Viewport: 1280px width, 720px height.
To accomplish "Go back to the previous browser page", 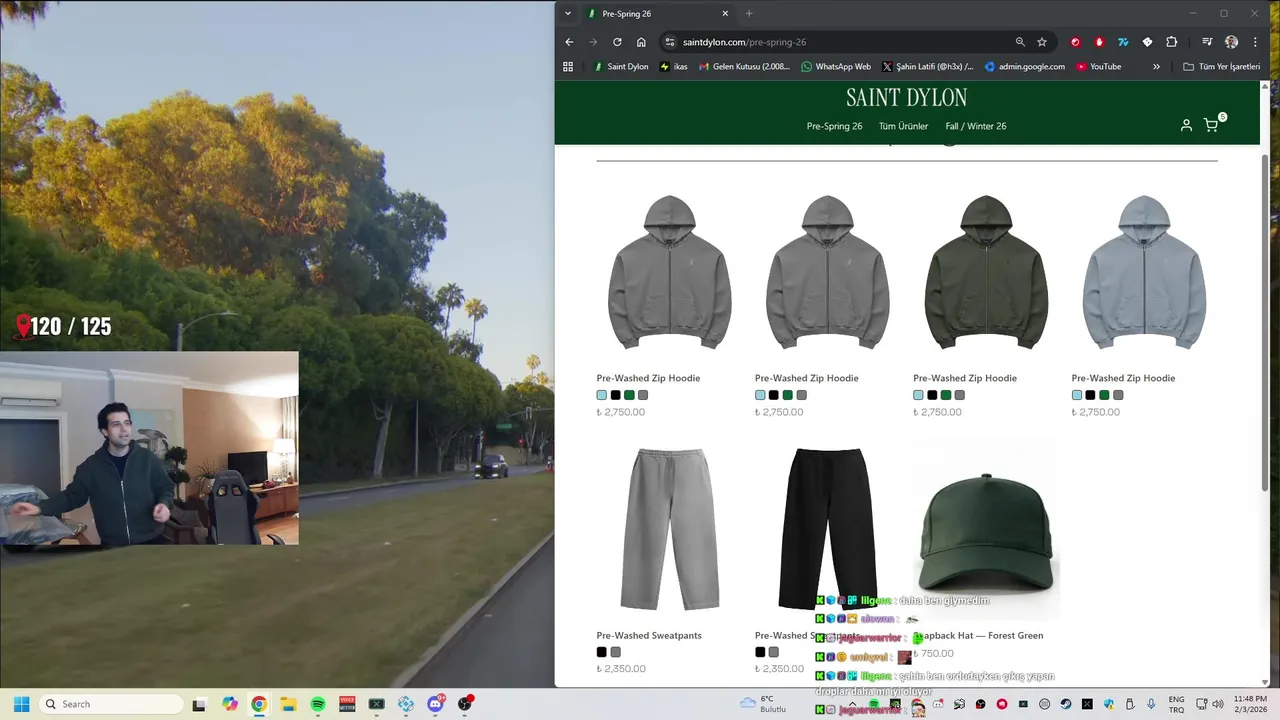I will (569, 42).
